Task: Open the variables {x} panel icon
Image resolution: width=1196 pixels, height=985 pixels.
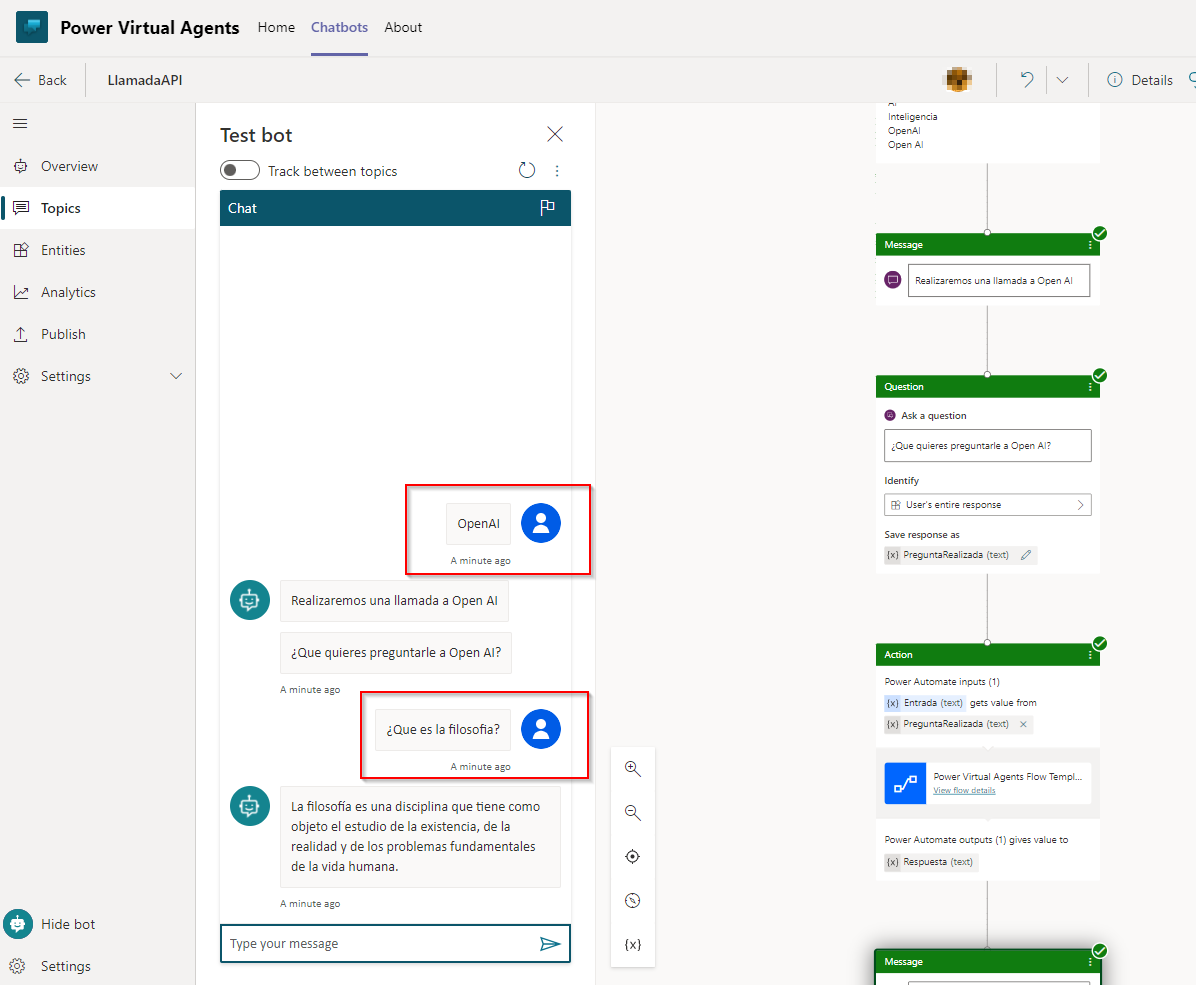Action: pos(632,944)
